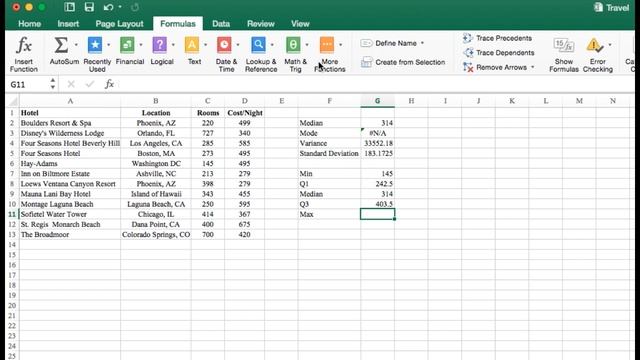Expand the Financial dropdown arrow
This screenshot has height=360, width=640.
(141, 45)
